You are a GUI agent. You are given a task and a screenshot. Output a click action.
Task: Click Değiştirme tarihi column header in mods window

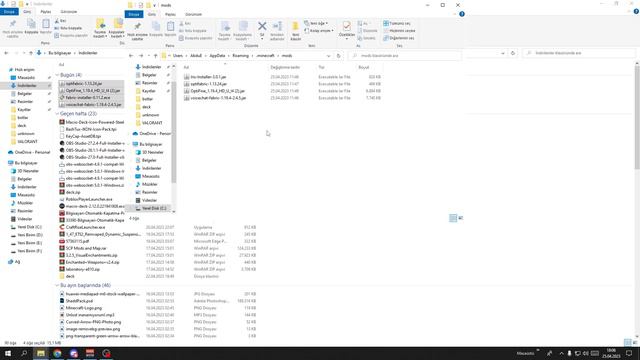pyautogui.click(x=285, y=67)
